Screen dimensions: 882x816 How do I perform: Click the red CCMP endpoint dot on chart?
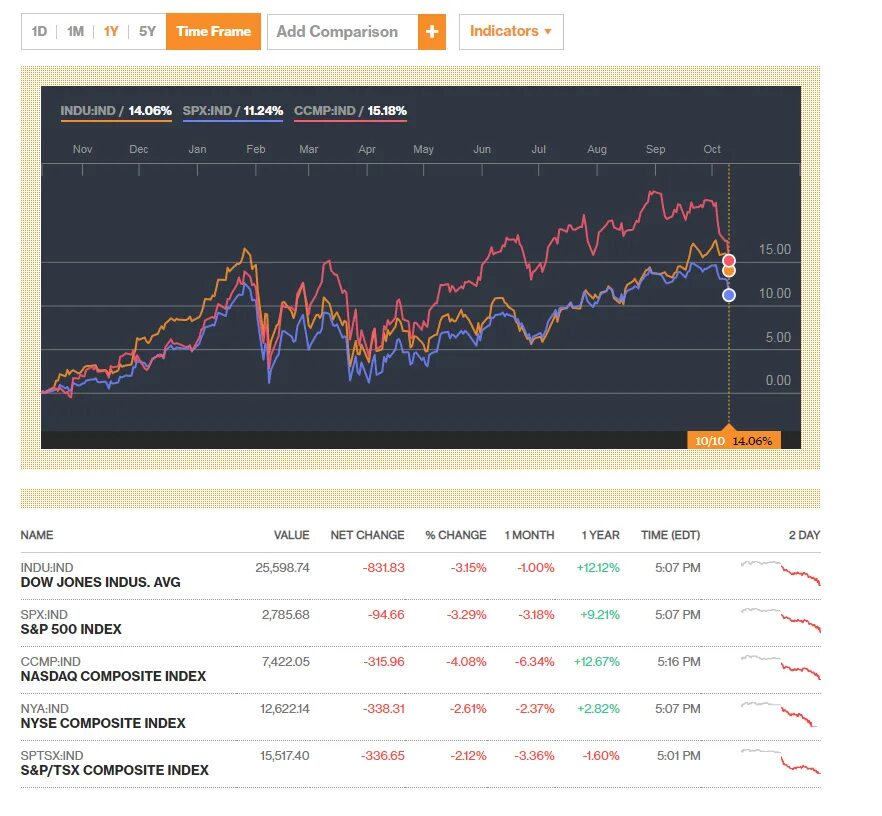pos(728,261)
